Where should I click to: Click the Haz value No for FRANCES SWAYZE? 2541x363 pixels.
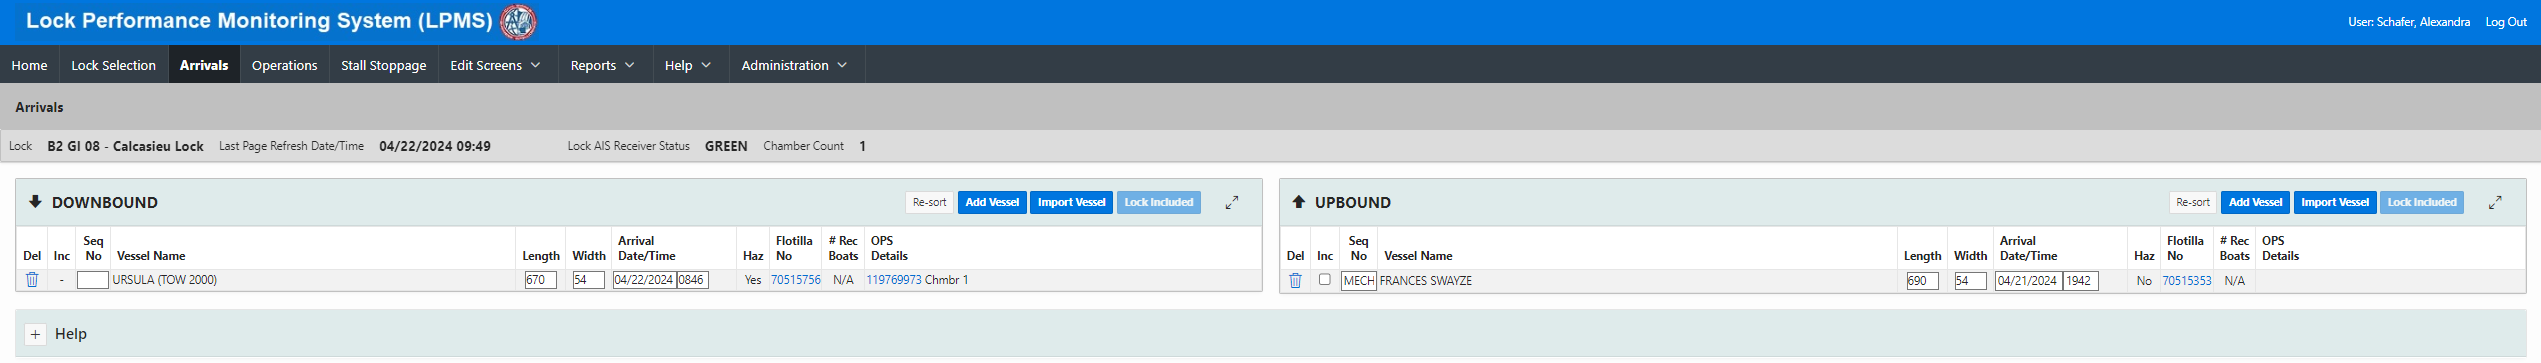tap(2144, 281)
